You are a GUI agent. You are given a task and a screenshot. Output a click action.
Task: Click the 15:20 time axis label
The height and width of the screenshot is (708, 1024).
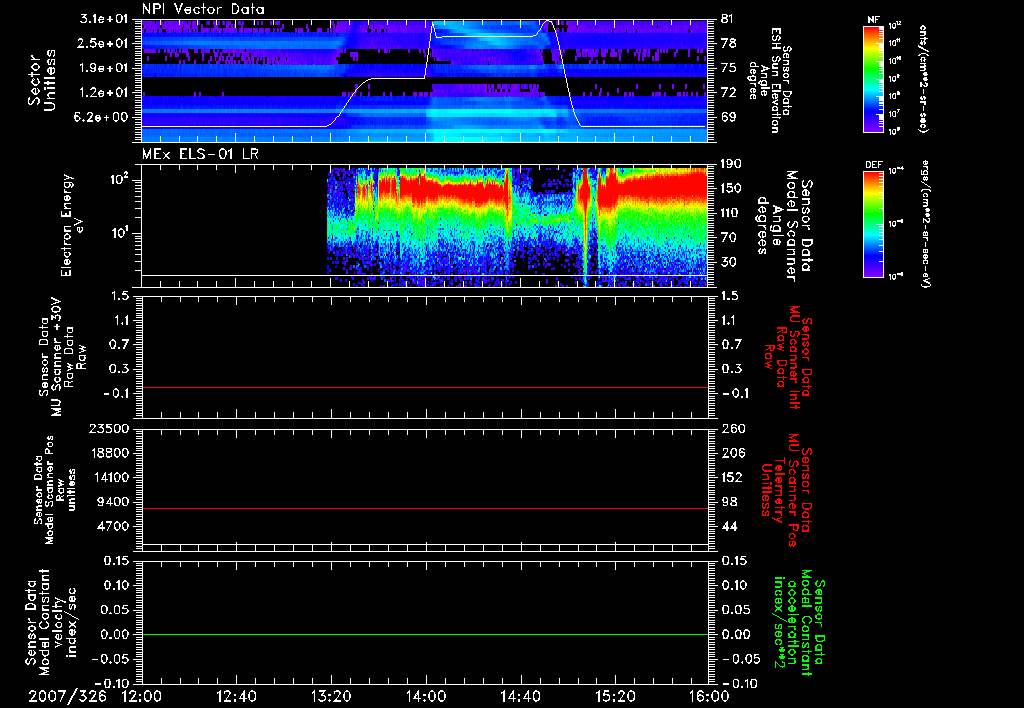click(615, 696)
